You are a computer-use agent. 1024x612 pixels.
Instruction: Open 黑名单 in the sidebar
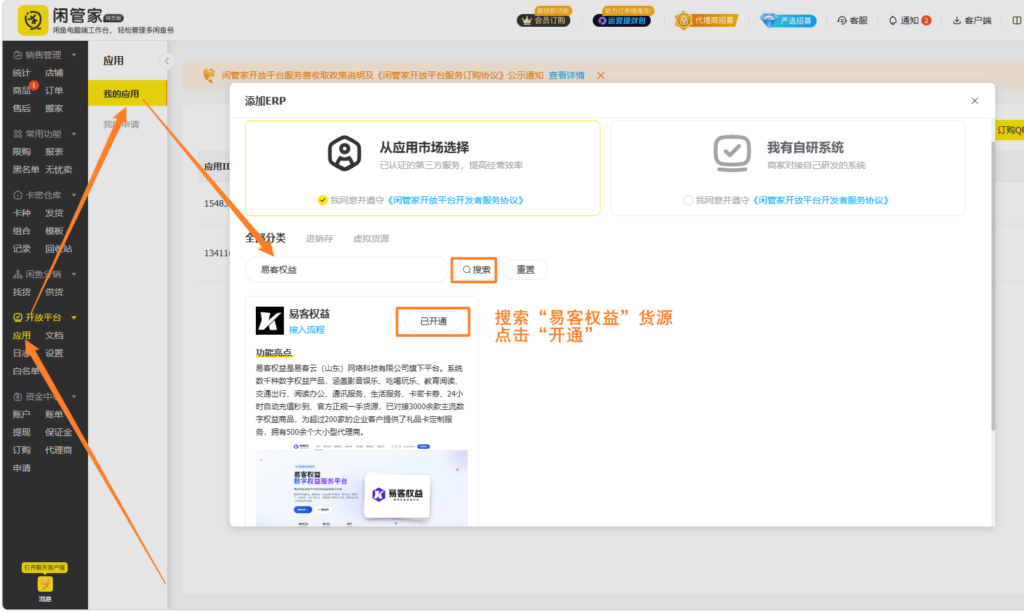tap(26, 170)
